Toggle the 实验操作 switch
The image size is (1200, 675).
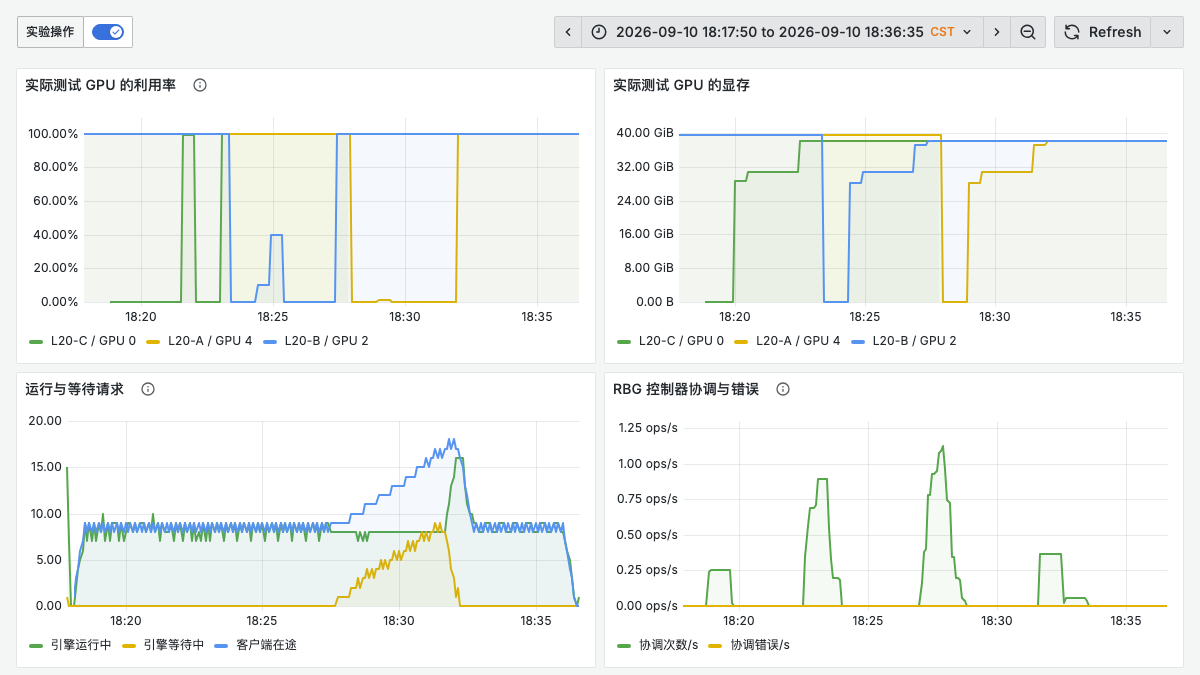[x=107, y=32]
